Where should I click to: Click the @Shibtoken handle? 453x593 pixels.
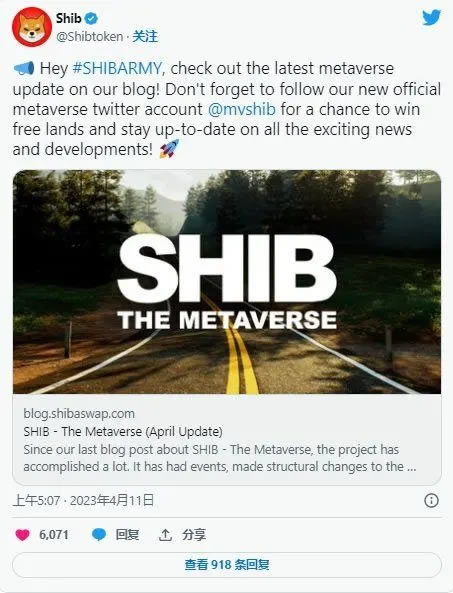click(90, 37)
